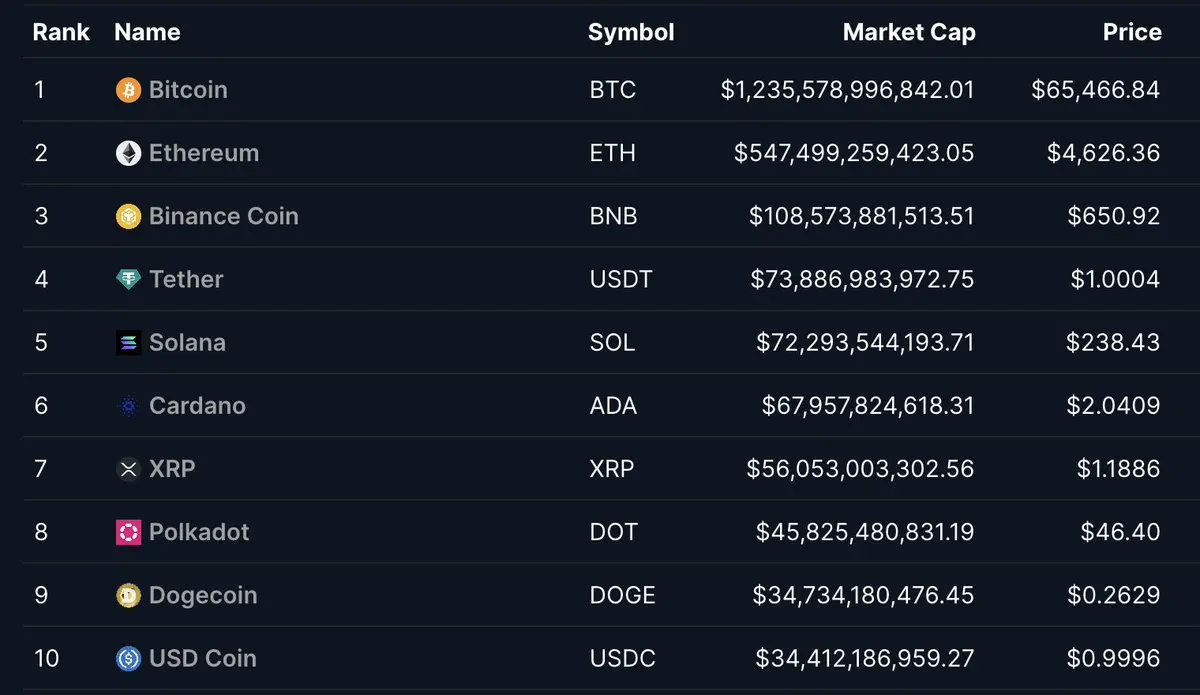Sort table by Rank column header

[x=61, y=32]
